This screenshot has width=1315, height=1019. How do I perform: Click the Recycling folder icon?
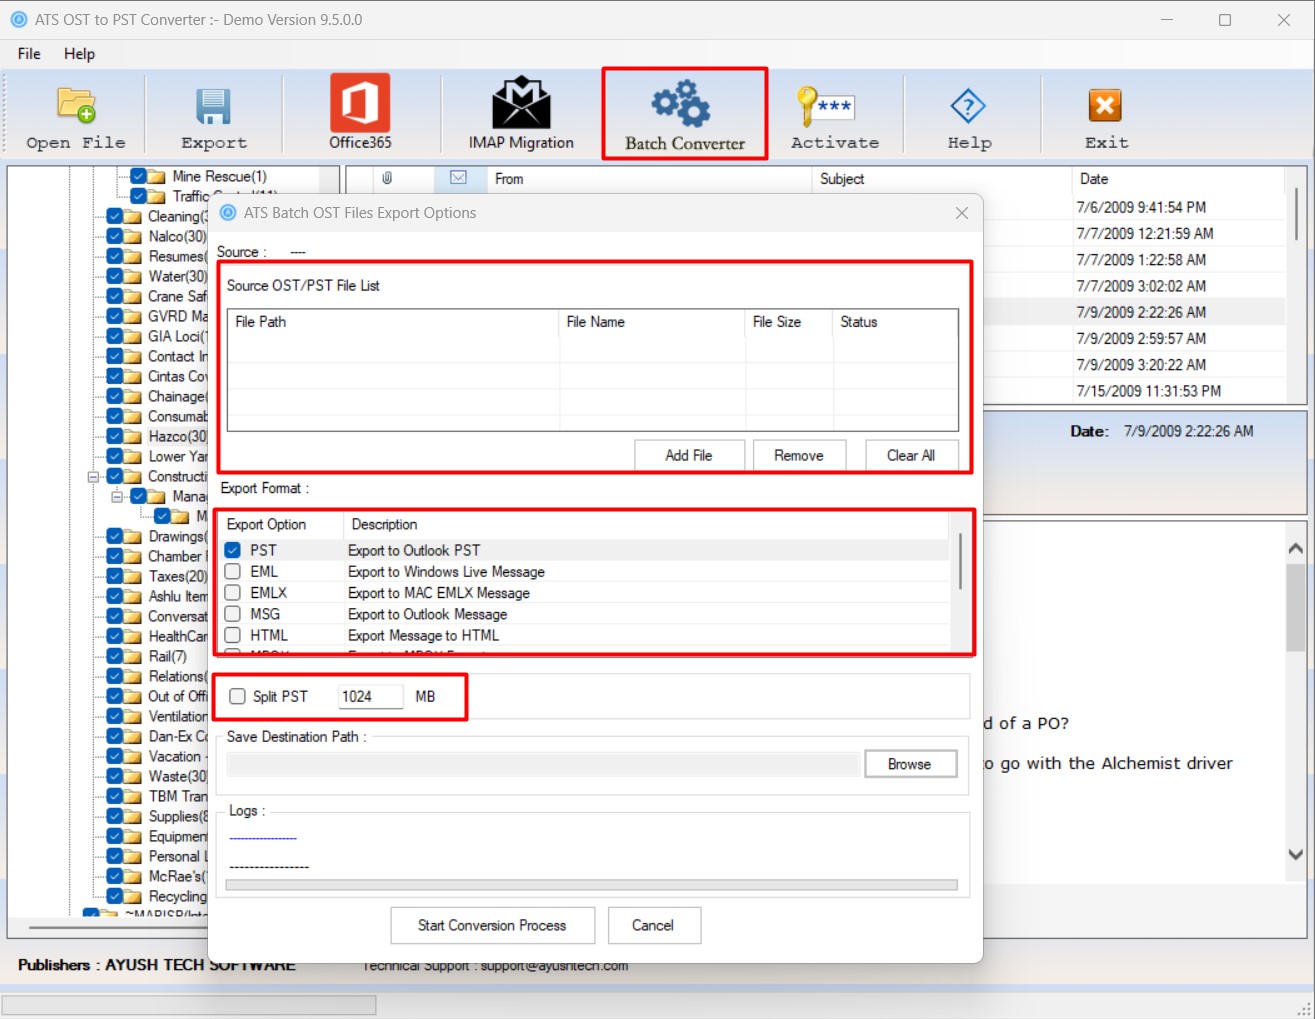tap(133, 896)
